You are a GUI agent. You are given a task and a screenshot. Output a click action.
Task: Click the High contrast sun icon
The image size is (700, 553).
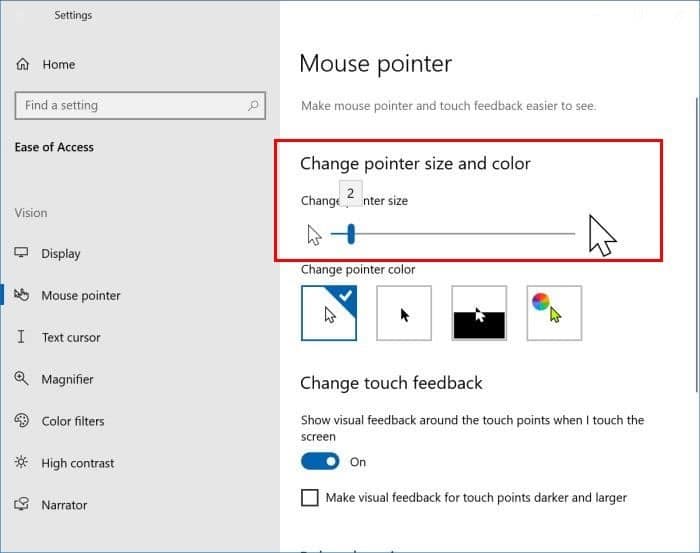click(x=21, y=462)
